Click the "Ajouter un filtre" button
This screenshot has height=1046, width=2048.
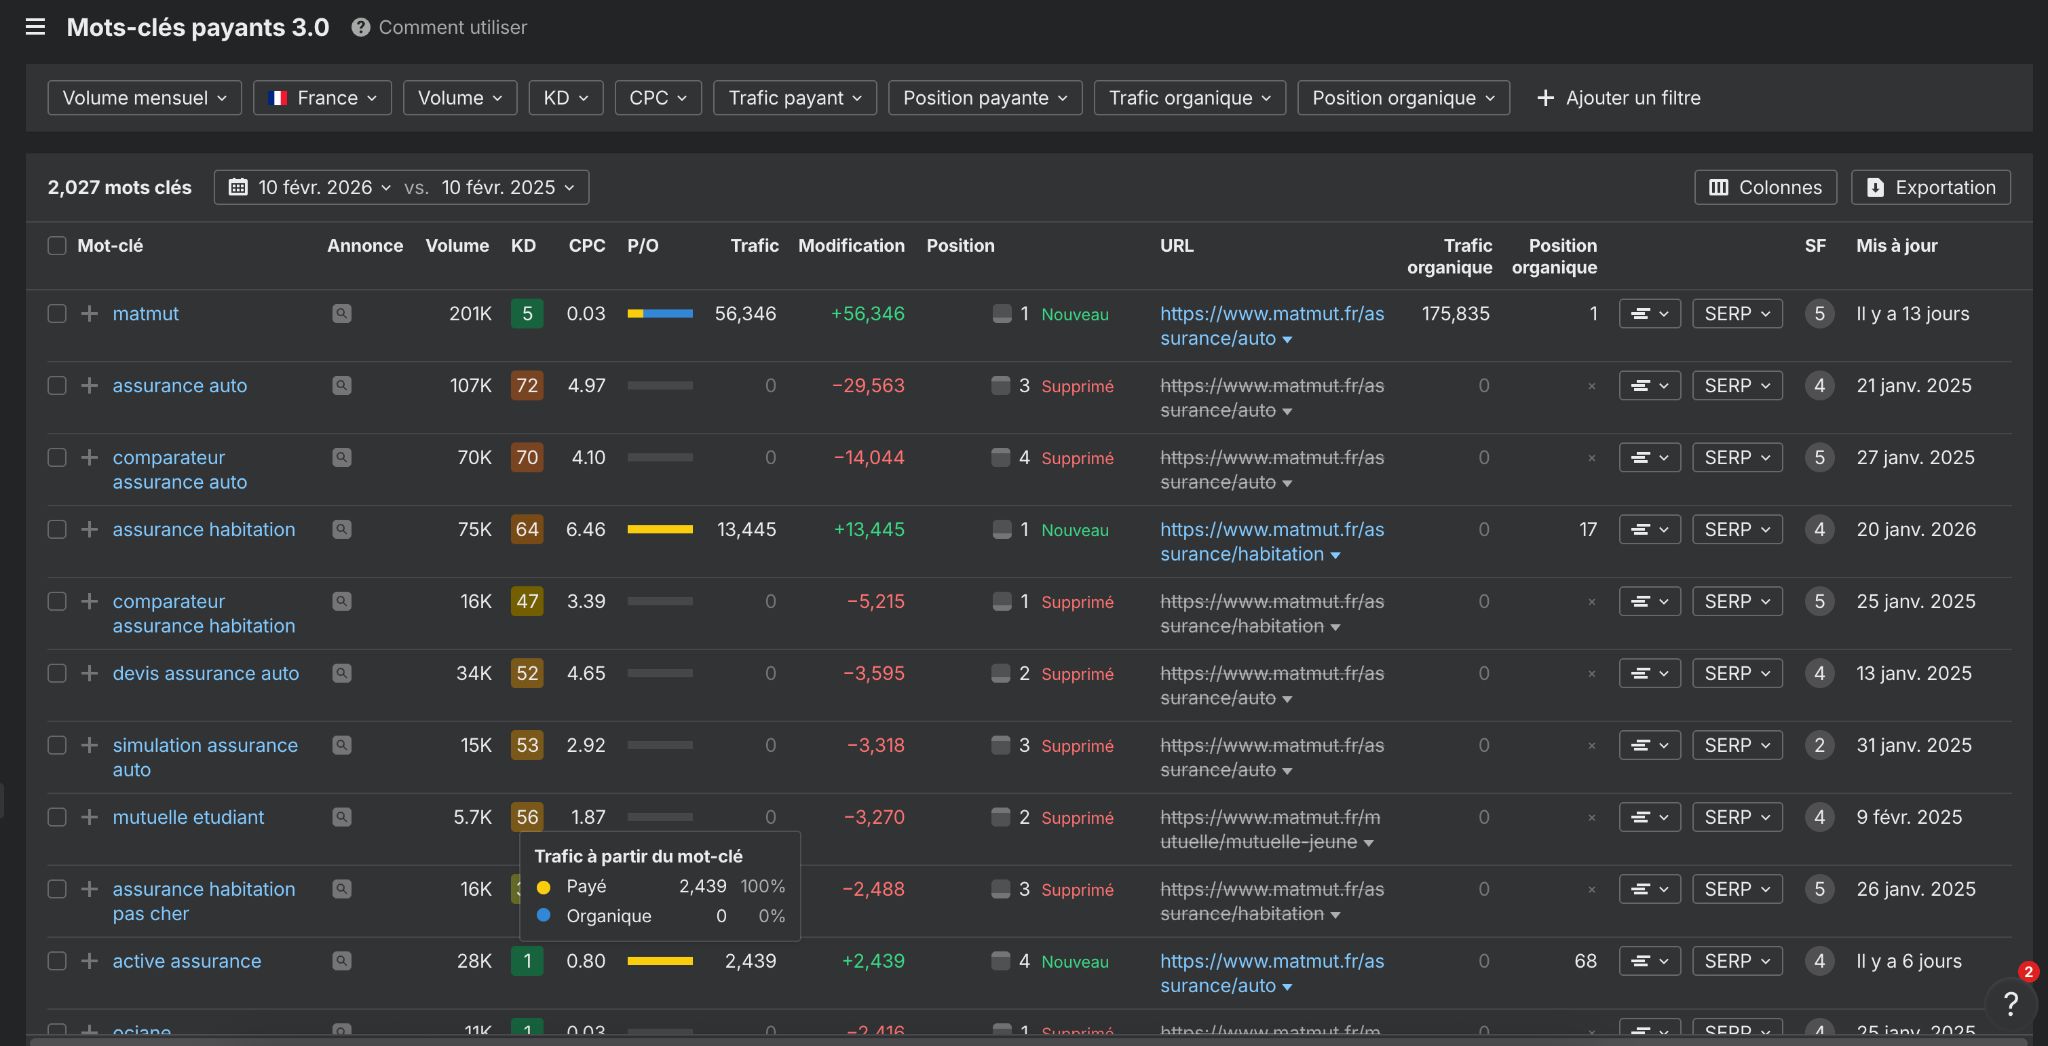[1617, 97]
